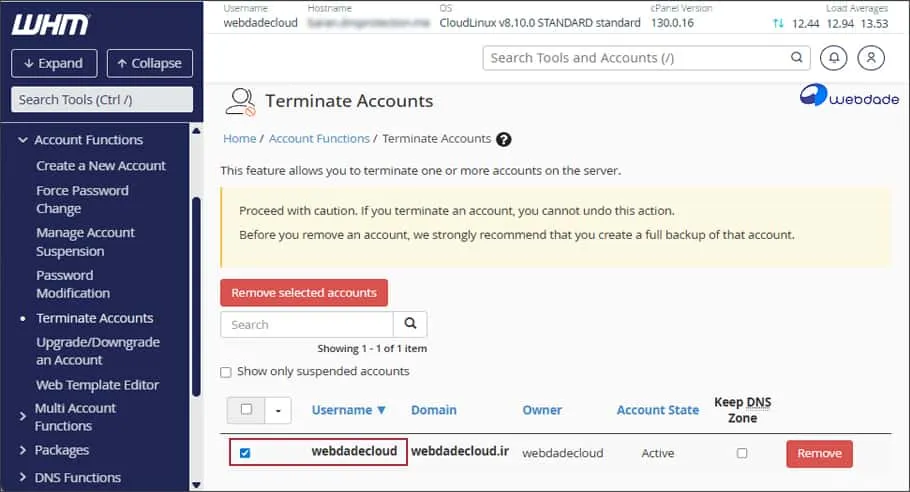This screenshot has height=492, width=910.
Task: Expand the Multi Account Functions section
Action: tap(23, 416)
